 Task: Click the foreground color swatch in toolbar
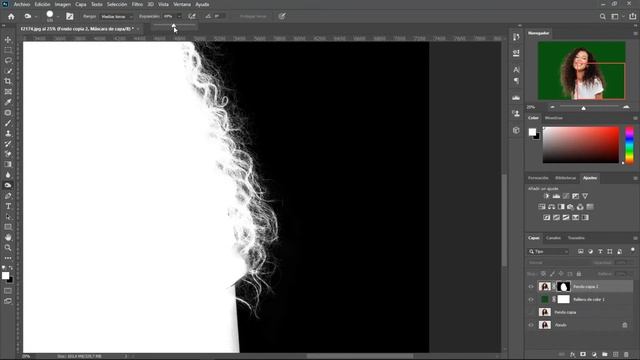click(5, 276)
